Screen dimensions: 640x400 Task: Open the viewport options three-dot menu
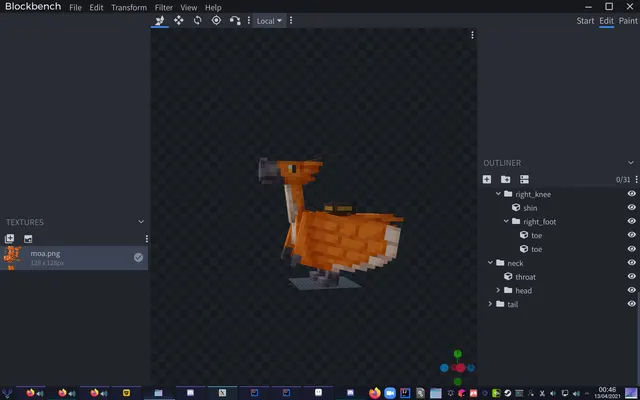point(472,36)
